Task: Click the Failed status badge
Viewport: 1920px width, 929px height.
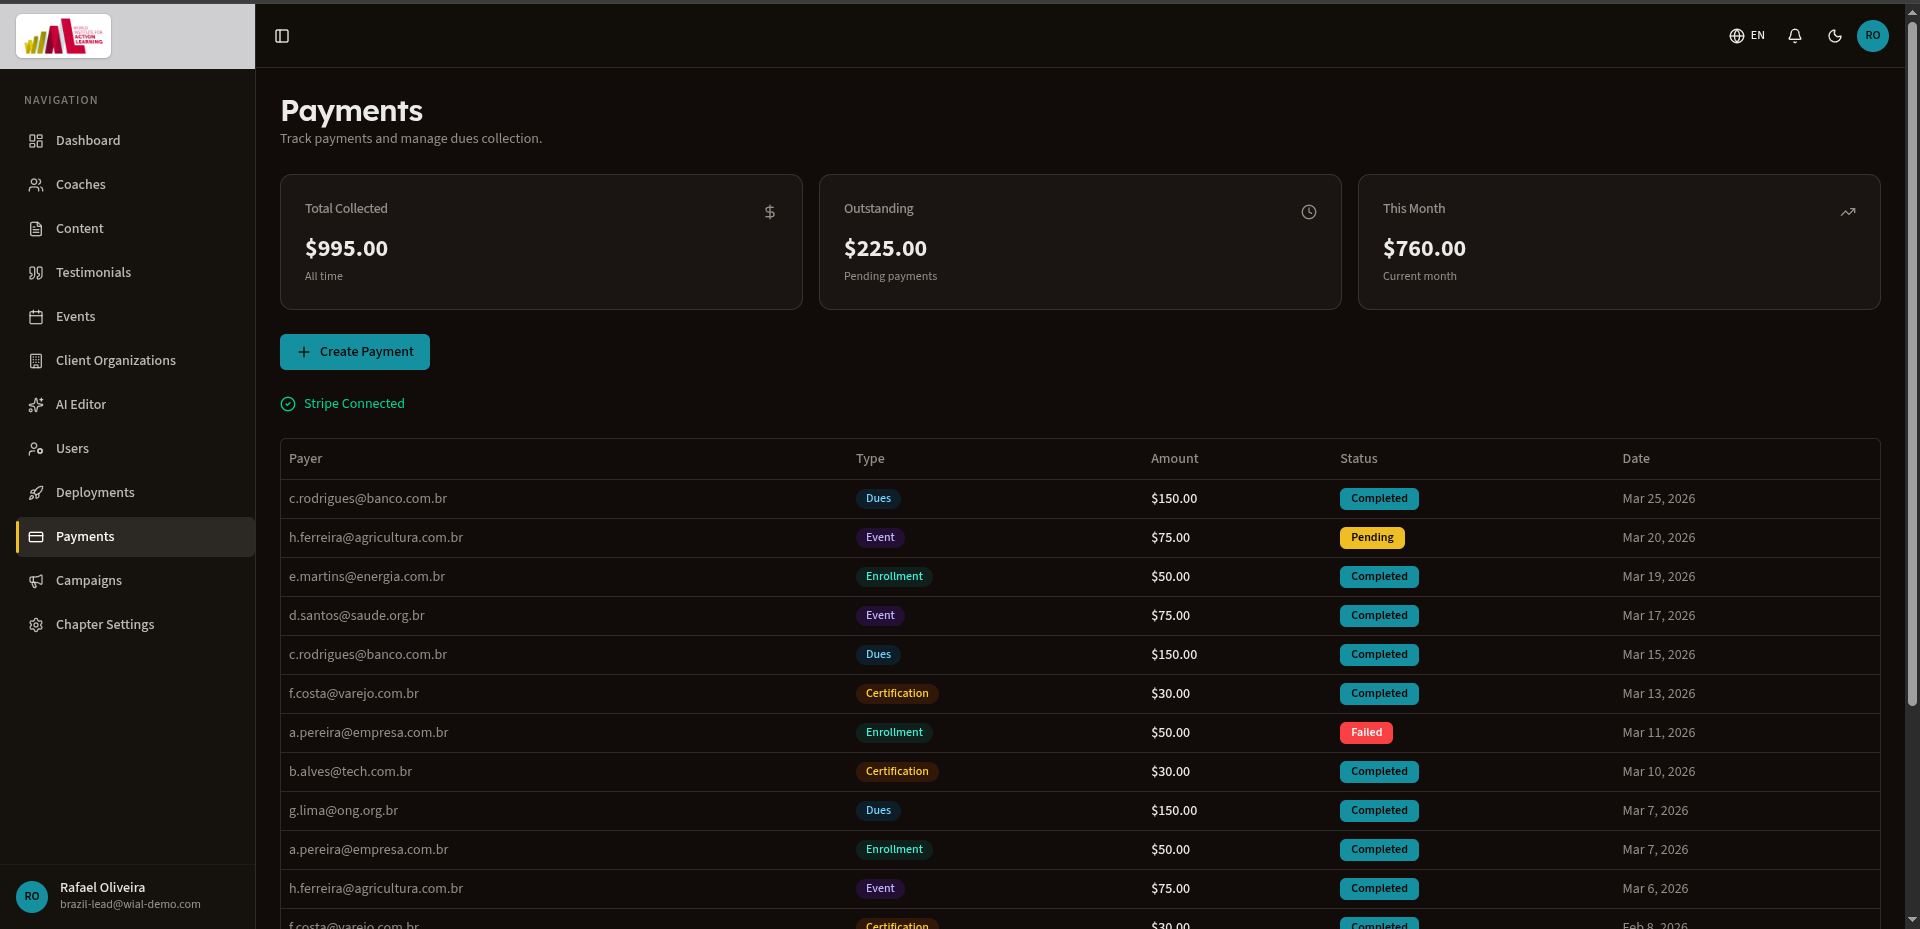Action: click(x=1366, y=733)
